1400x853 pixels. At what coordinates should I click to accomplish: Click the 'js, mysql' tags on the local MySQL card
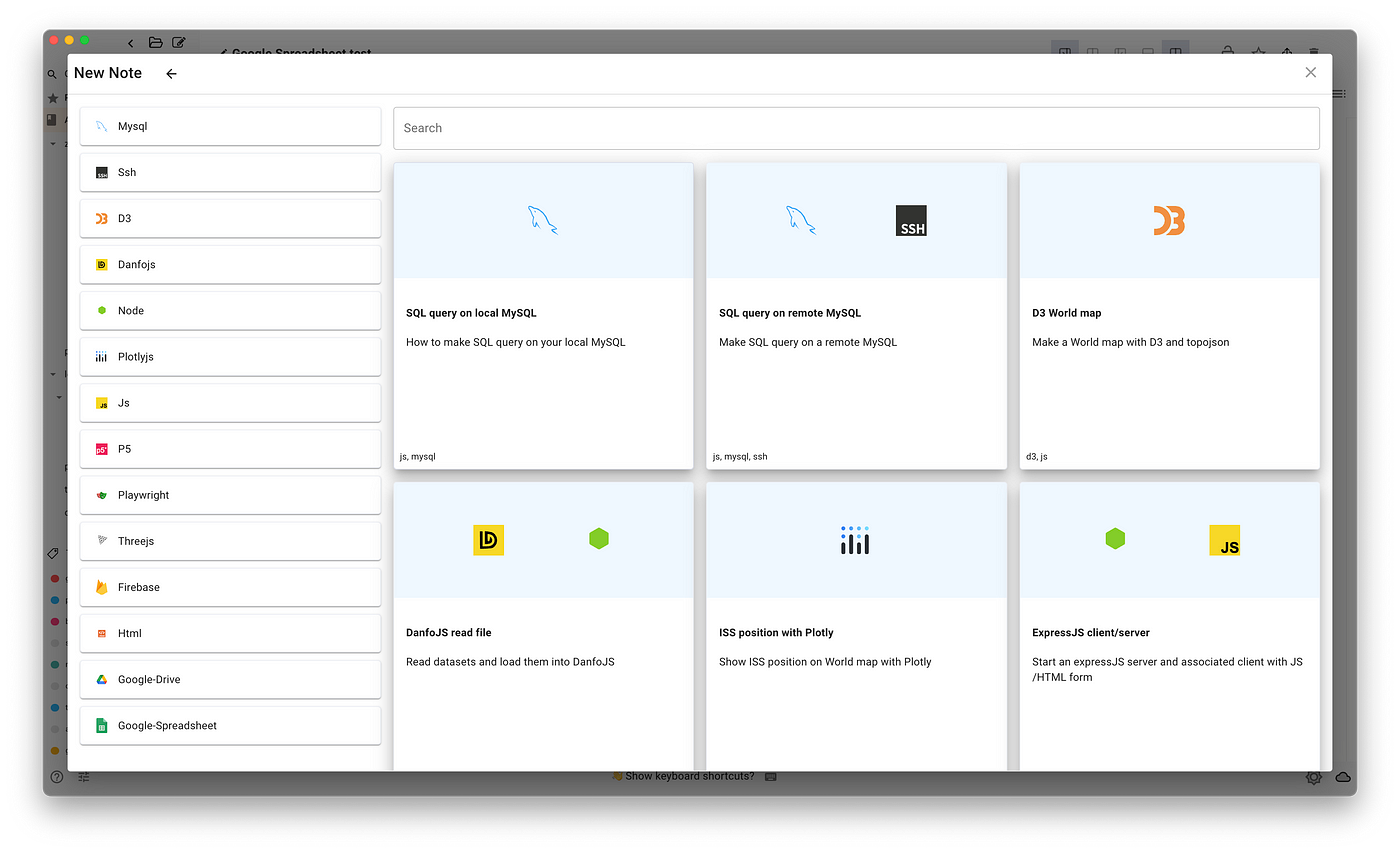(x=418, y=457)
